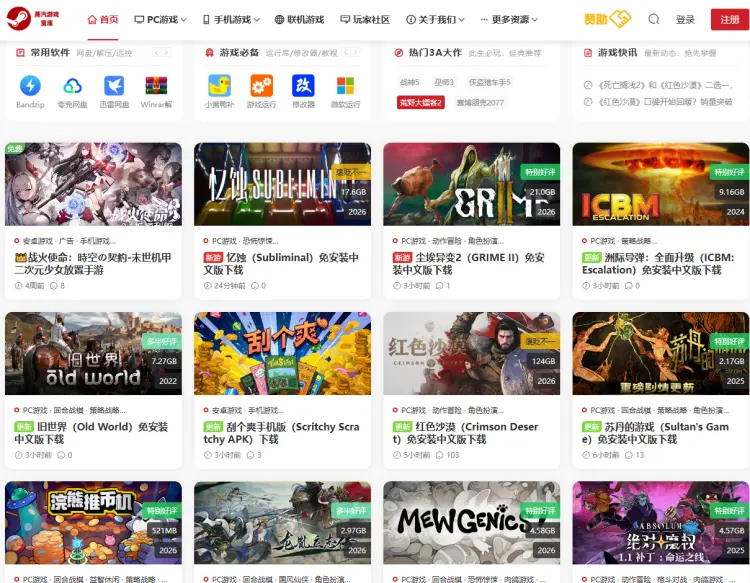The image size is (750, 583).
Task: Click the 刮个爽 cover image
Action: 282,353
